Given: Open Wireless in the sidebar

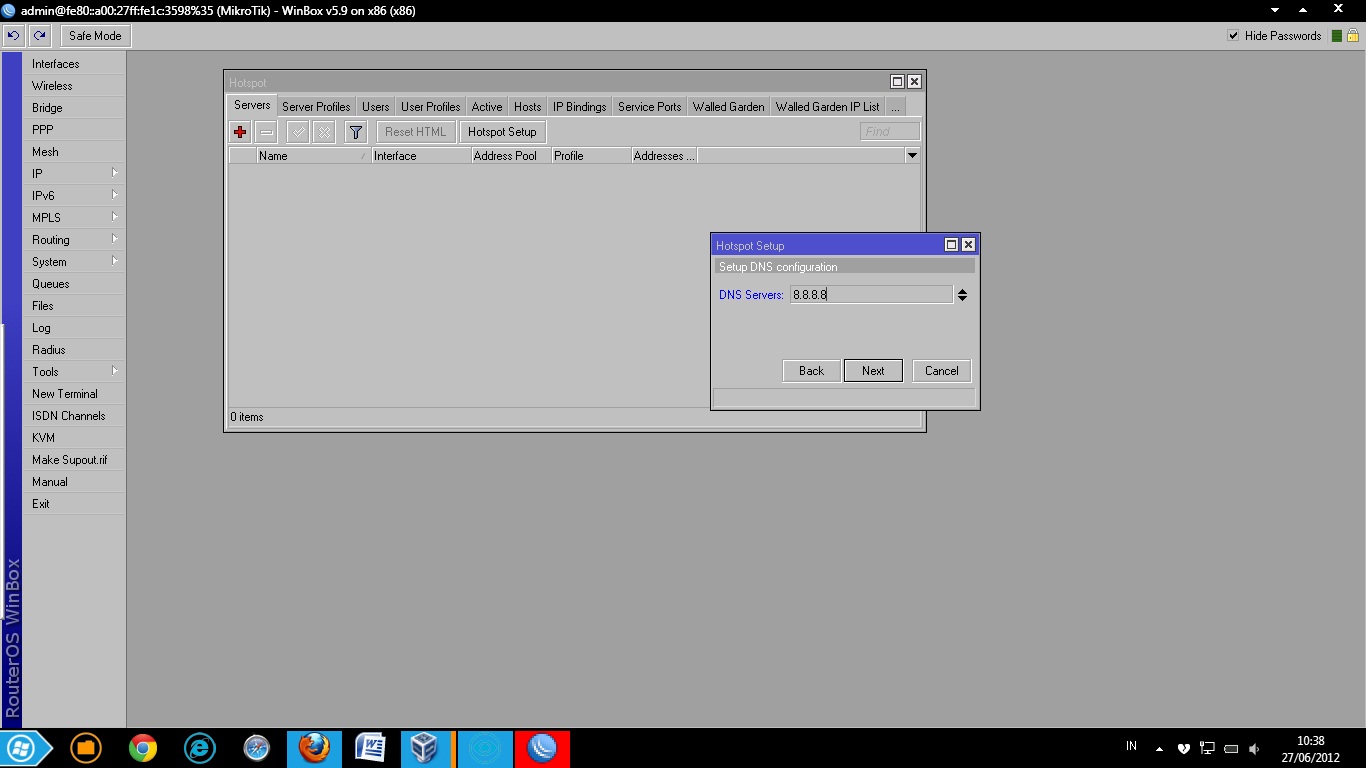Looking at the screenshot, I should tap(75, 86).
